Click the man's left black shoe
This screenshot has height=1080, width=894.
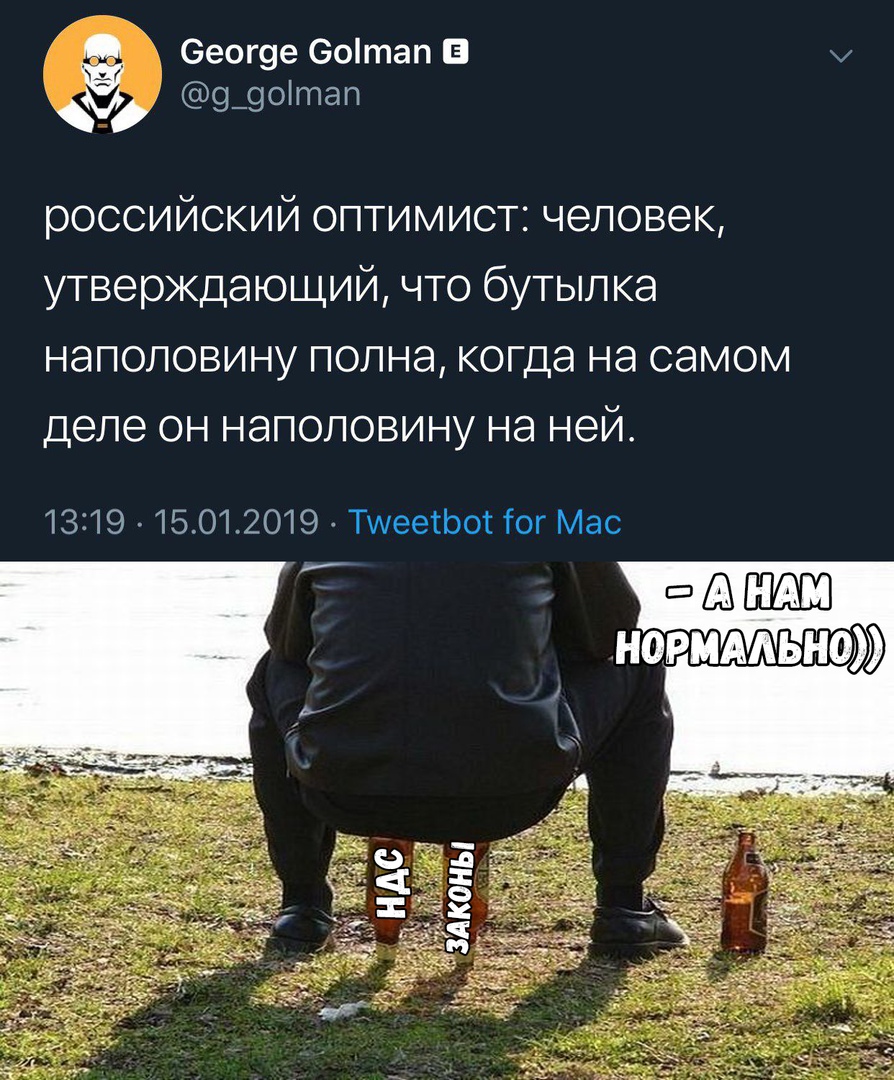tap(301, 925)
